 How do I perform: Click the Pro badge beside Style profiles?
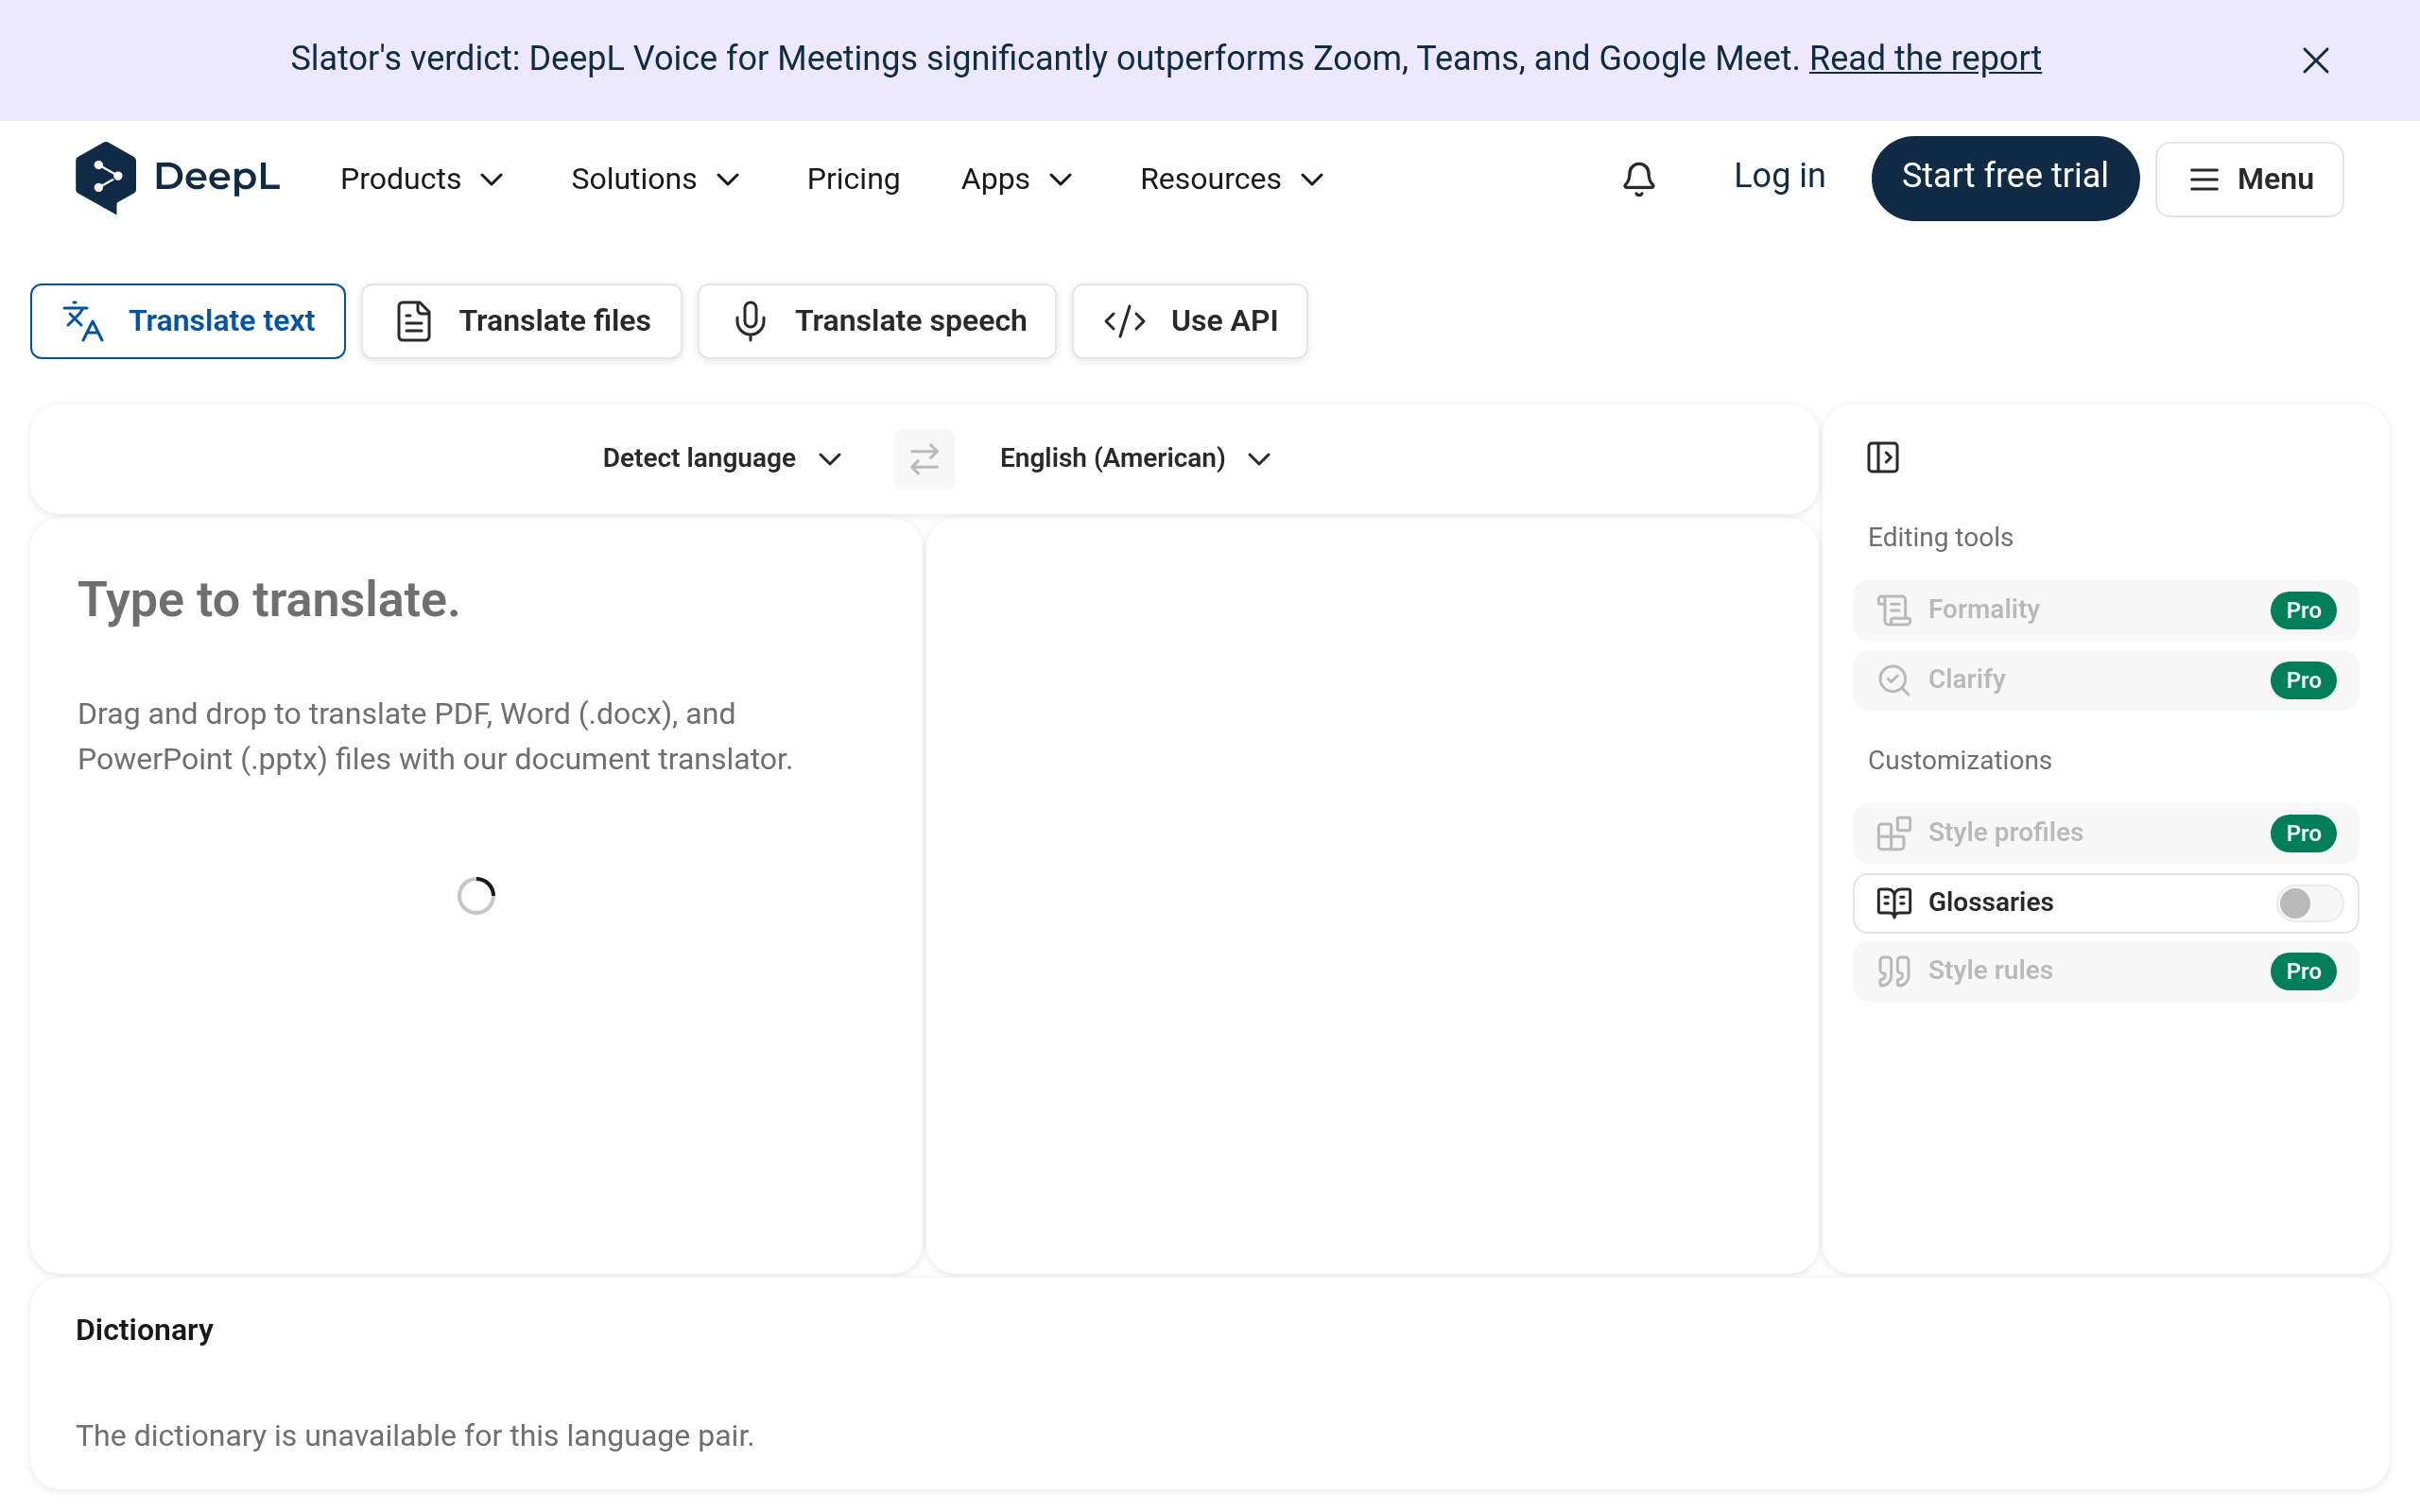click(x=2303, y=833)
